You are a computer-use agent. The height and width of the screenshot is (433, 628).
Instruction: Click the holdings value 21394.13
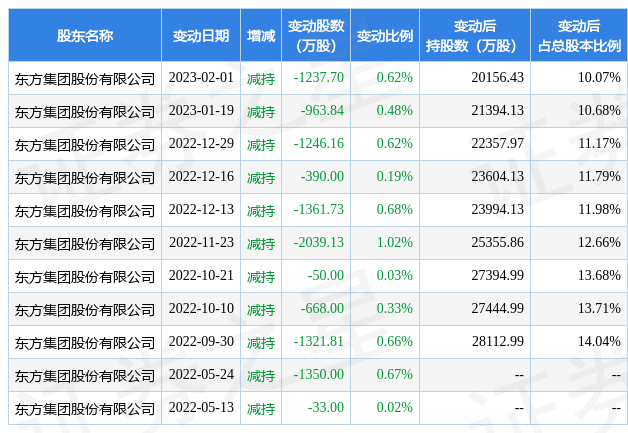point(497,110)
